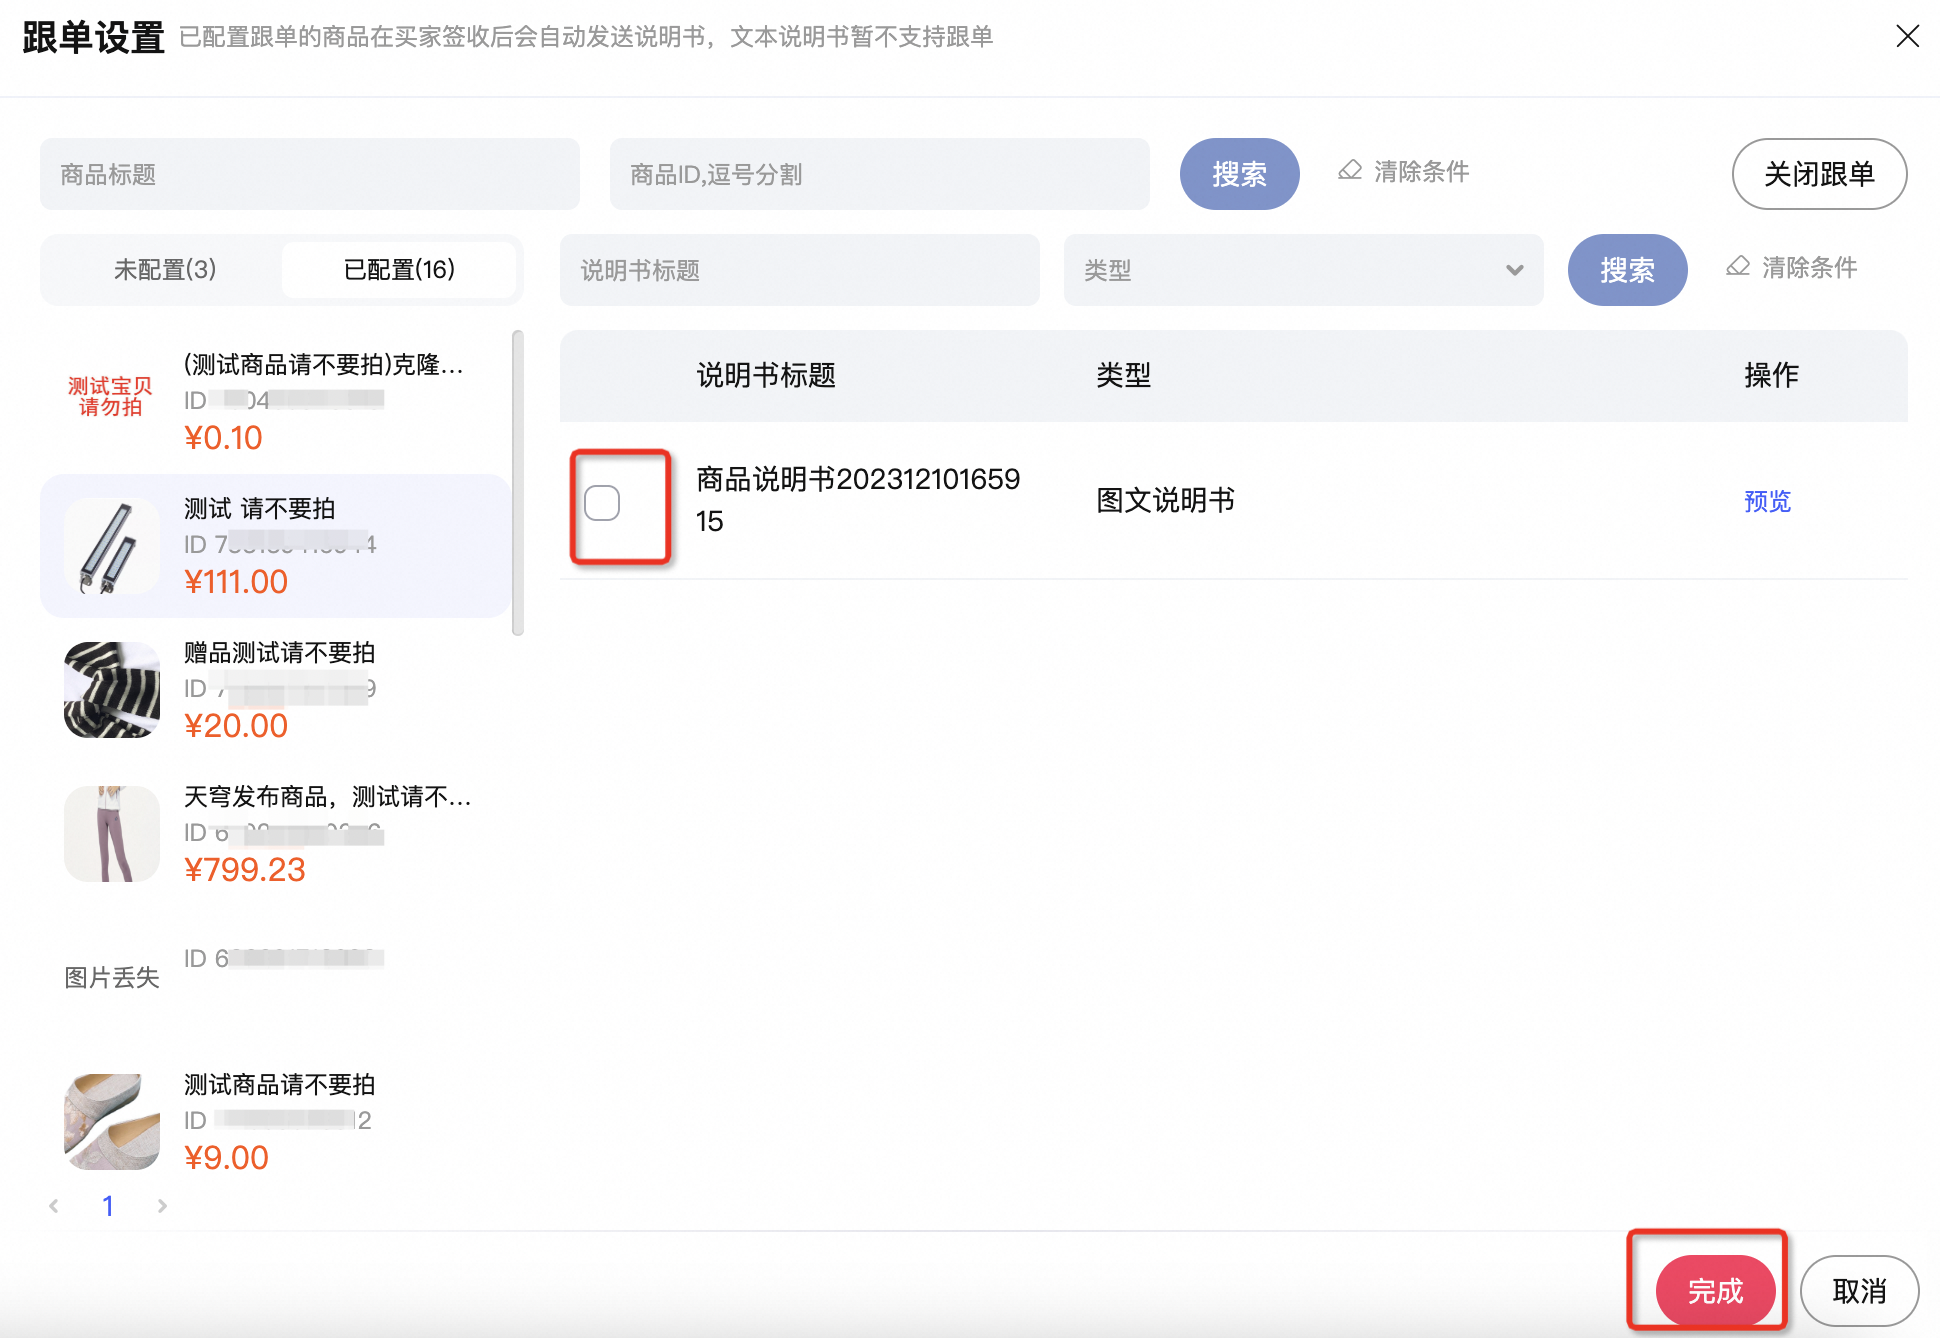The height and width of the screenshot is (1338, 1940).
Task: Click the 完成 button
Action: [x=1715, y=1291]
